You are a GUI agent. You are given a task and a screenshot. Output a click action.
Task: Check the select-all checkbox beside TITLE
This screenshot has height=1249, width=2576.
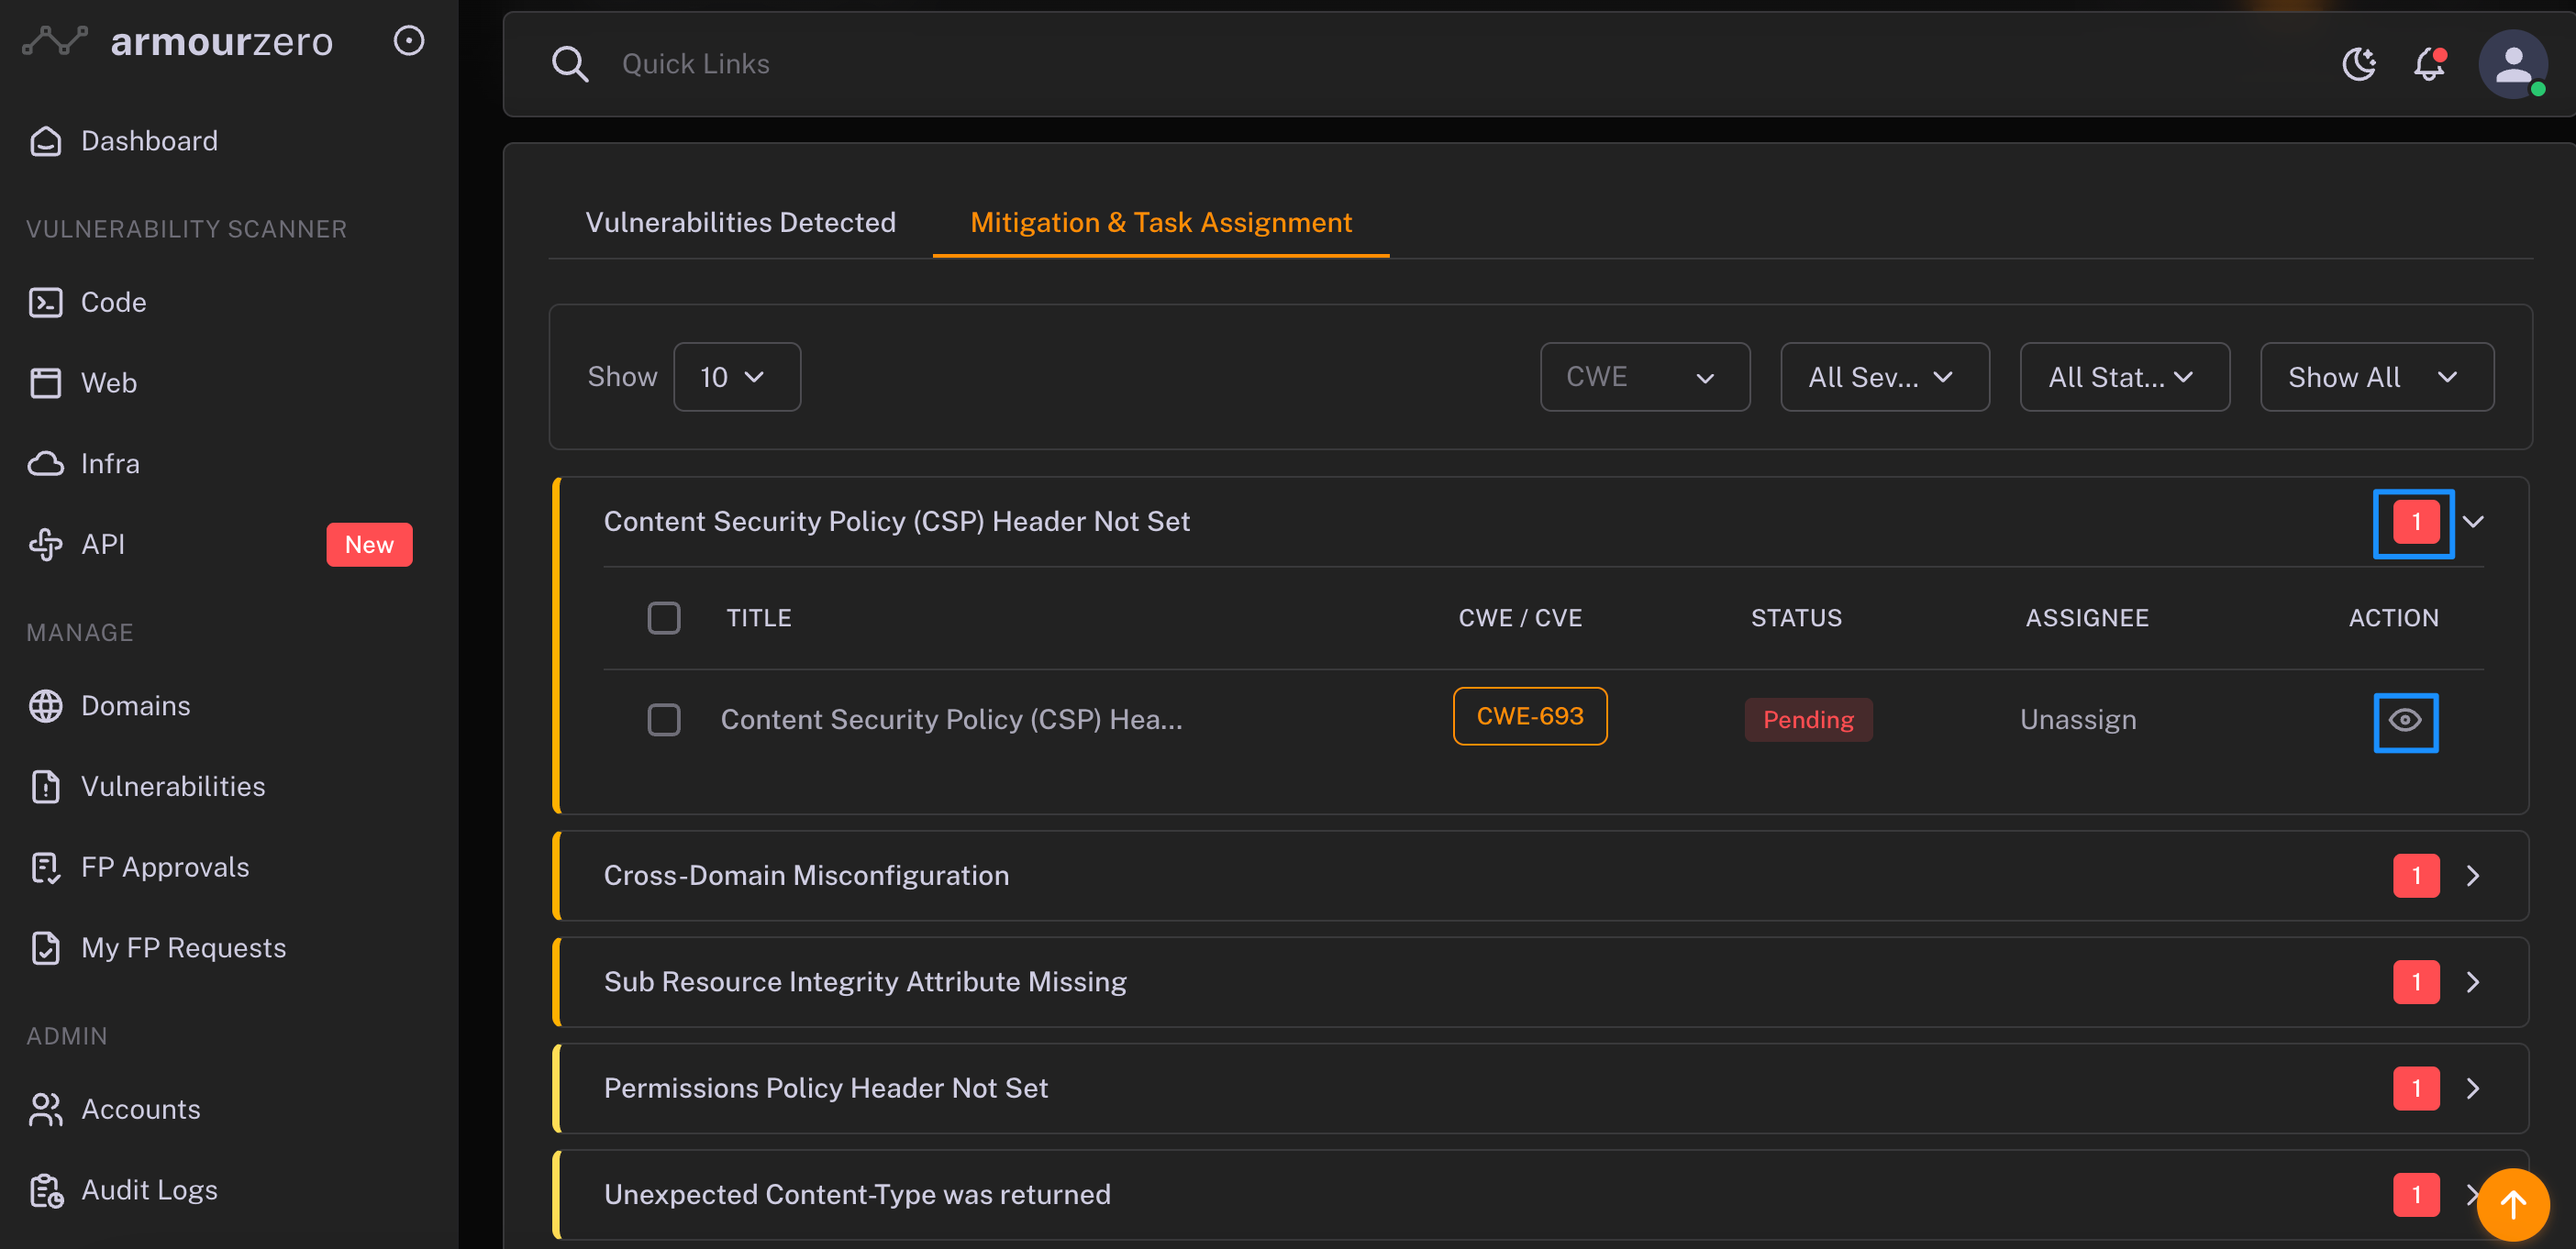coord(664,618)
